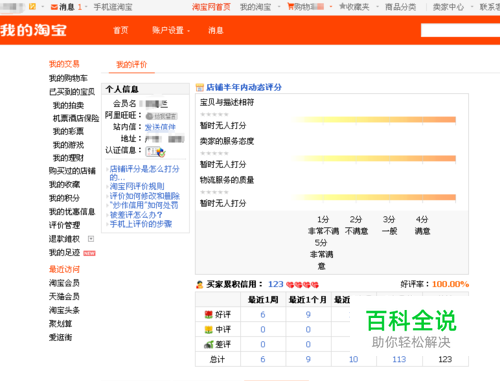Open "炒作信用"如何处罚 help link
Screen dimensions: 500x381
coord(144,205)
